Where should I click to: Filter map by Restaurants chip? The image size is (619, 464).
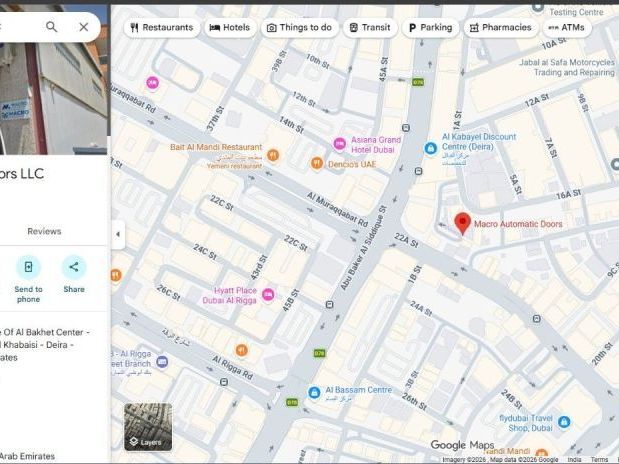tap(162, 28)
